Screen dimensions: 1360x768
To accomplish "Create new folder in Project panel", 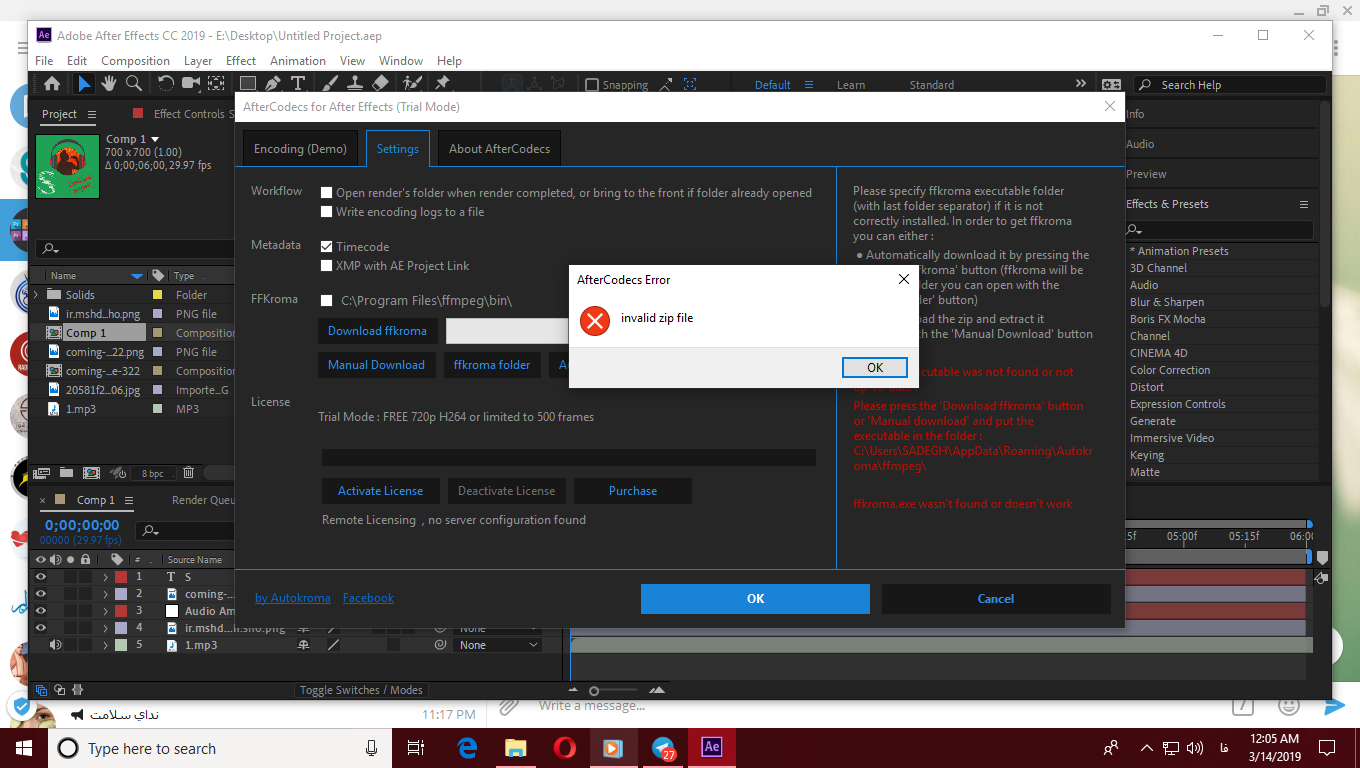I will tap(66, 472).
